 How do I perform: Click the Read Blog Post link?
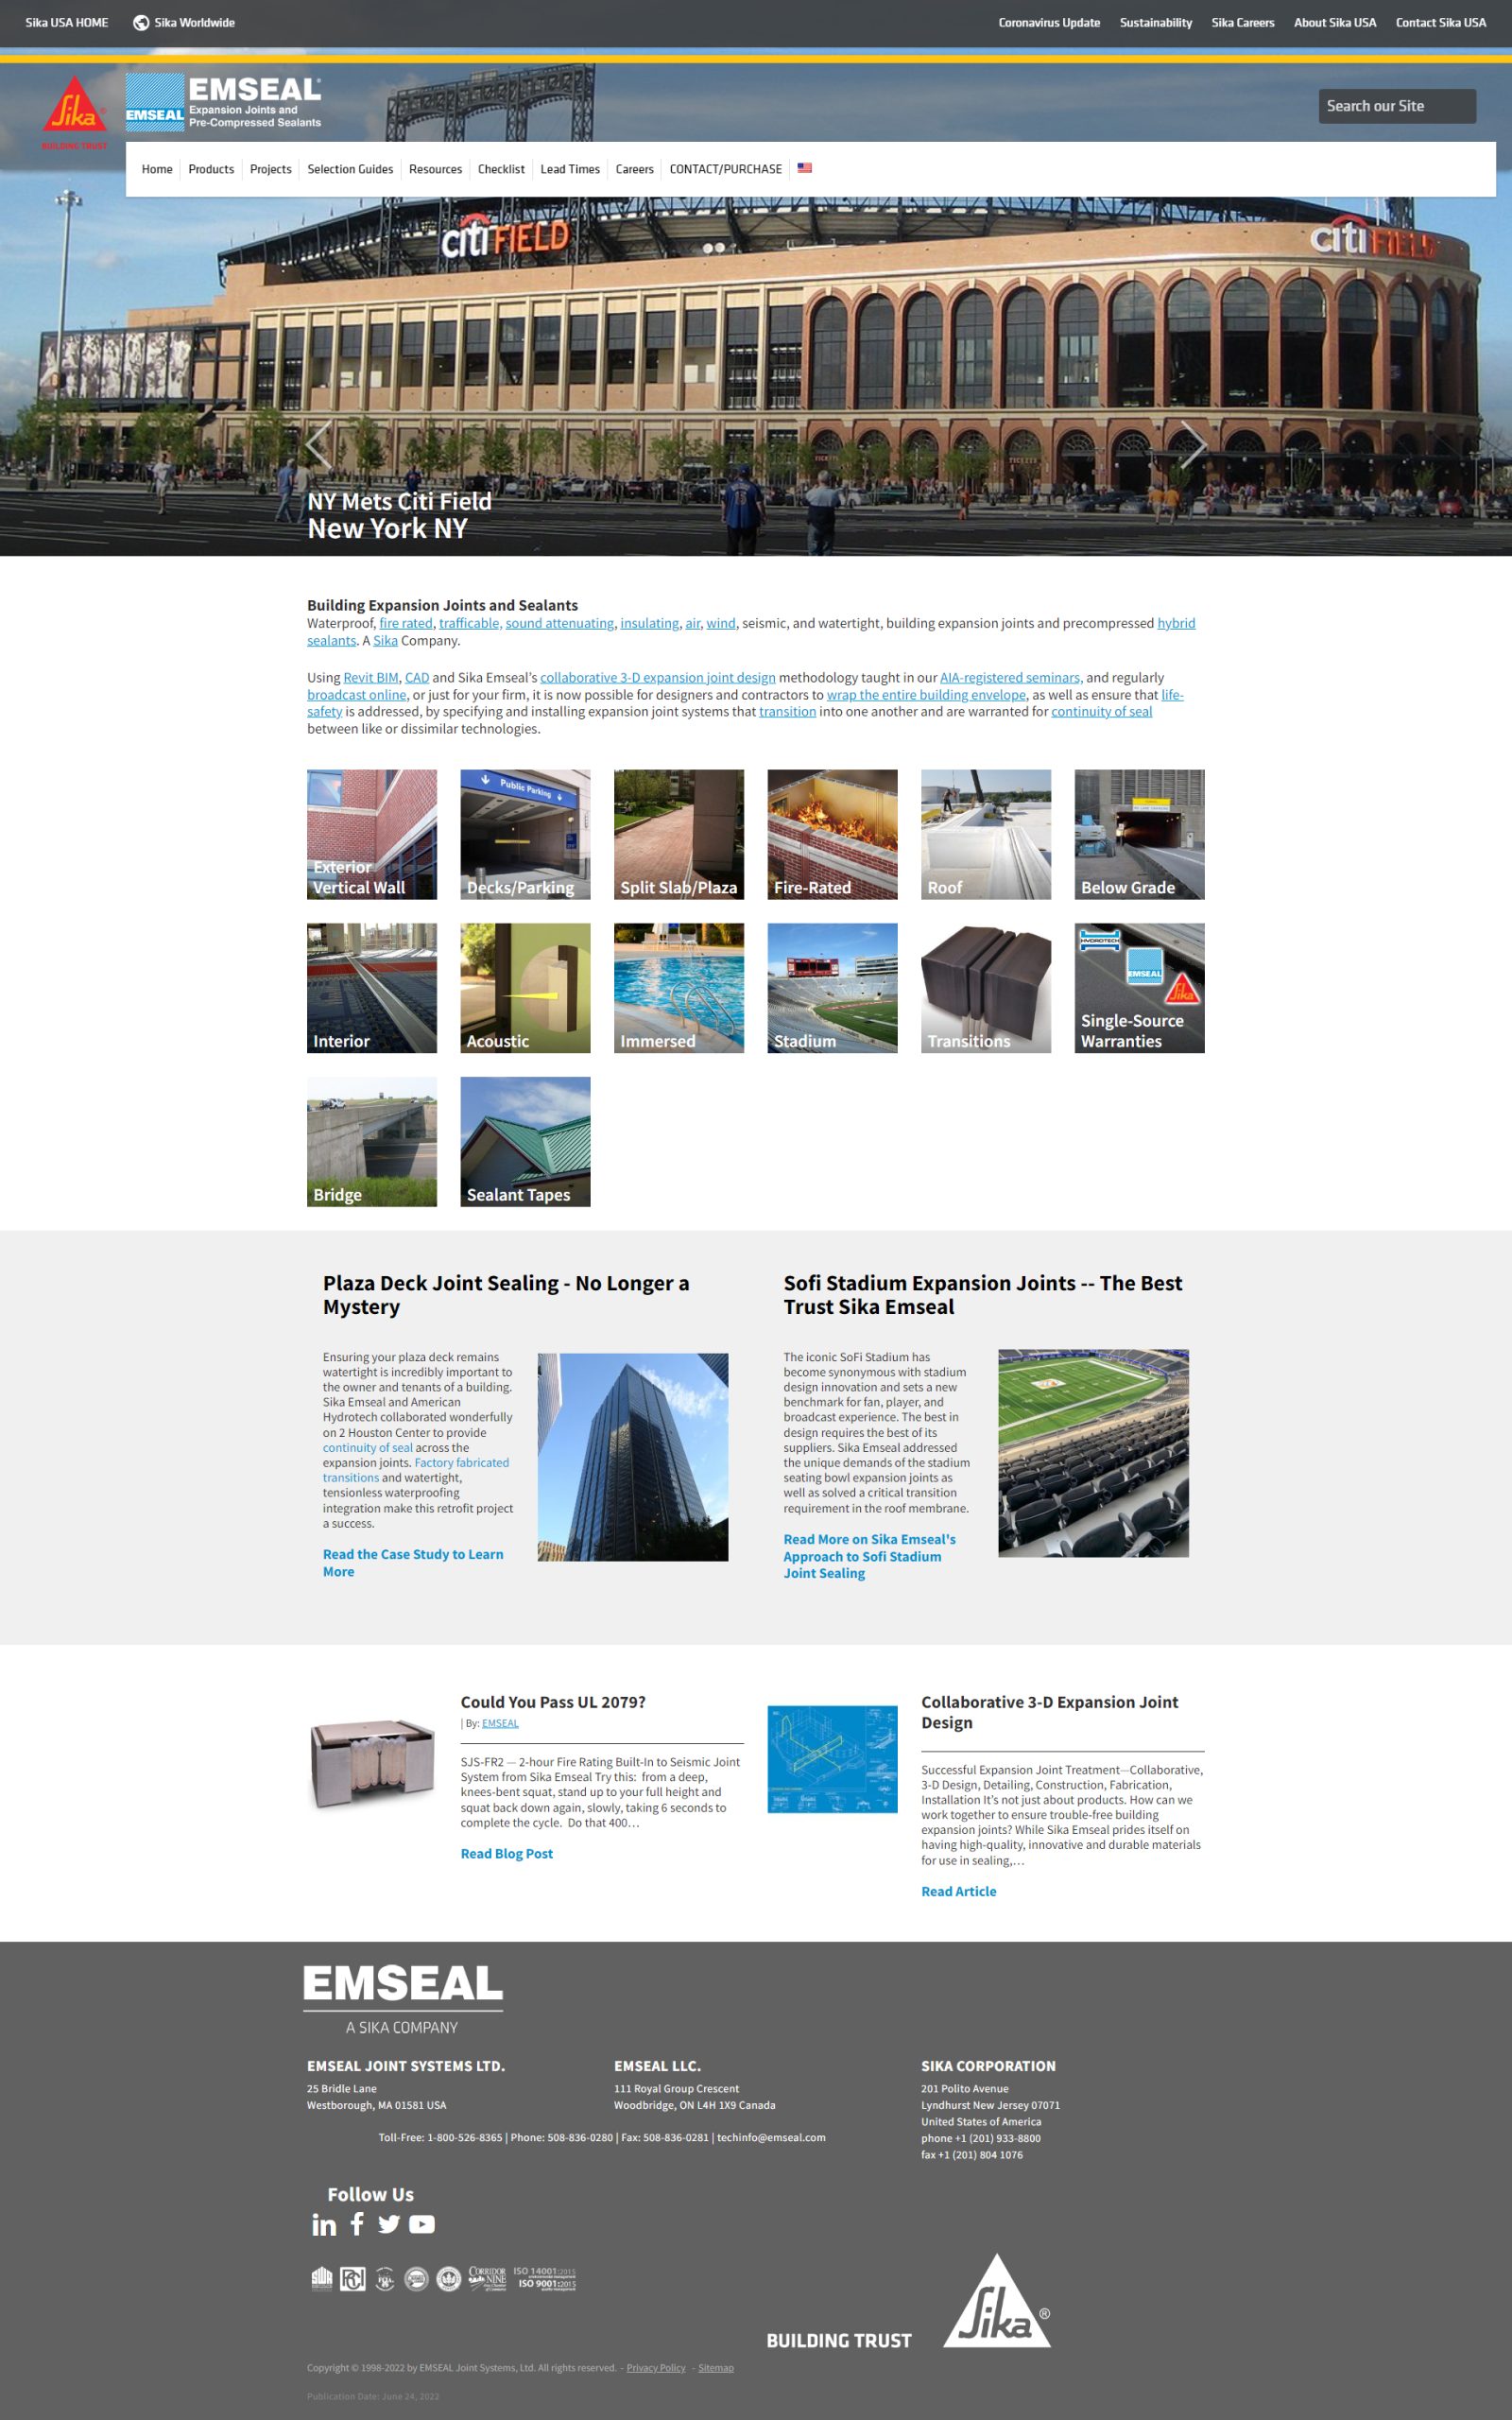[506, 1853]
